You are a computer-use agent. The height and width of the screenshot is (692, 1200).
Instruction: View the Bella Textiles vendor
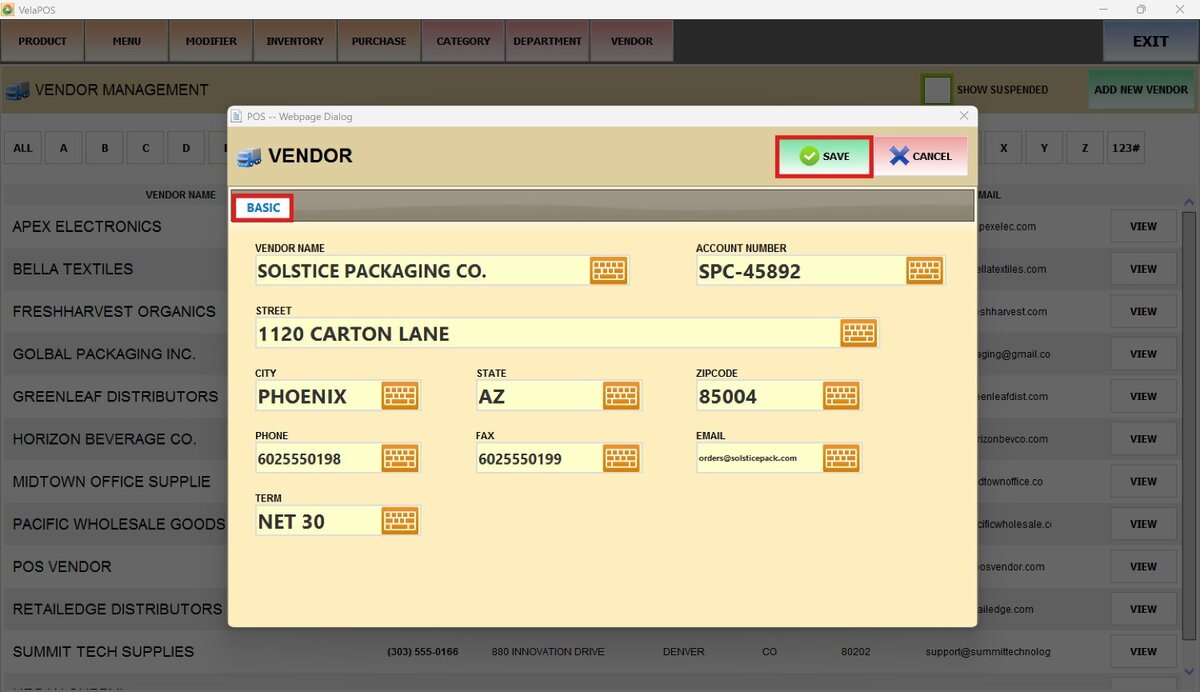(1143, 269)
